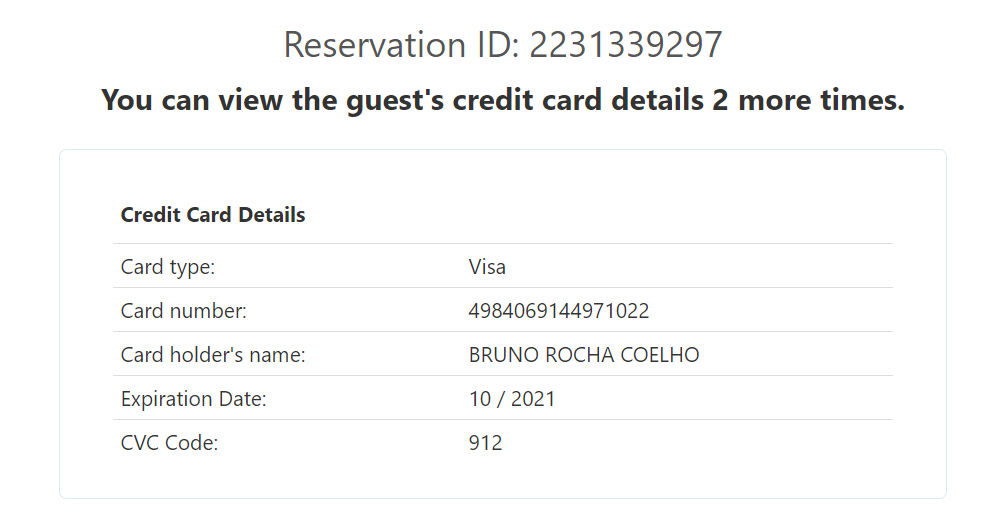This screenshot has height=515, width=1005.
Task: Click the "CVC Code:" label
Action: 169,443
